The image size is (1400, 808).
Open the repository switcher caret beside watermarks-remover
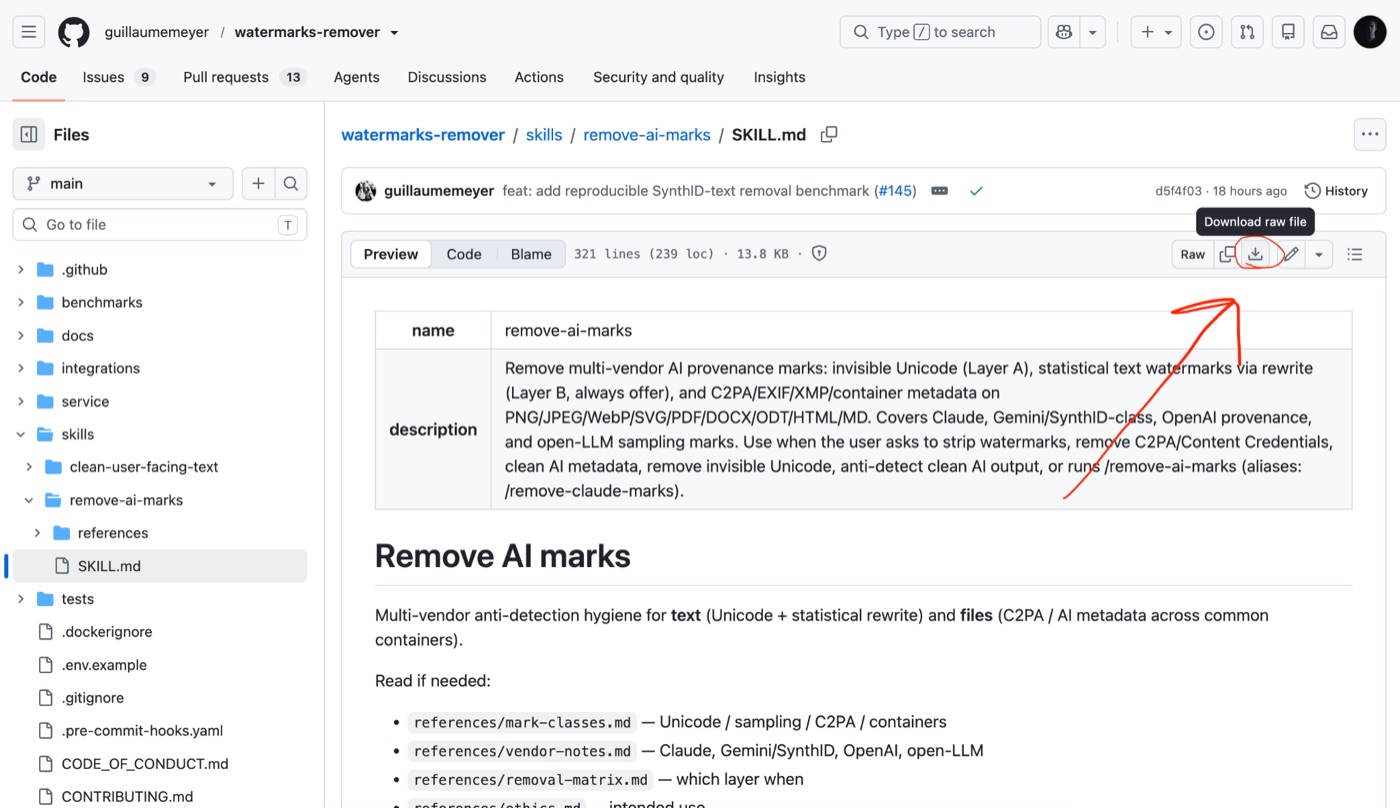394,32
